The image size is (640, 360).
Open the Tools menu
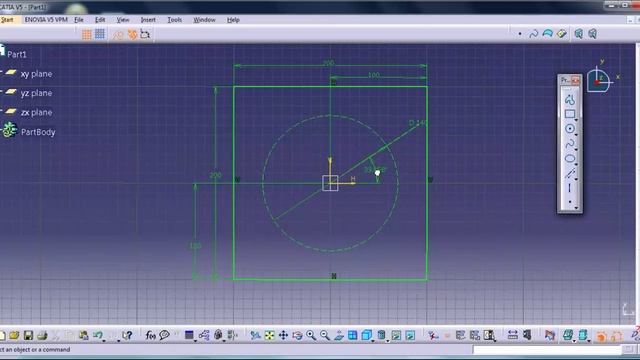coord(175,20)
